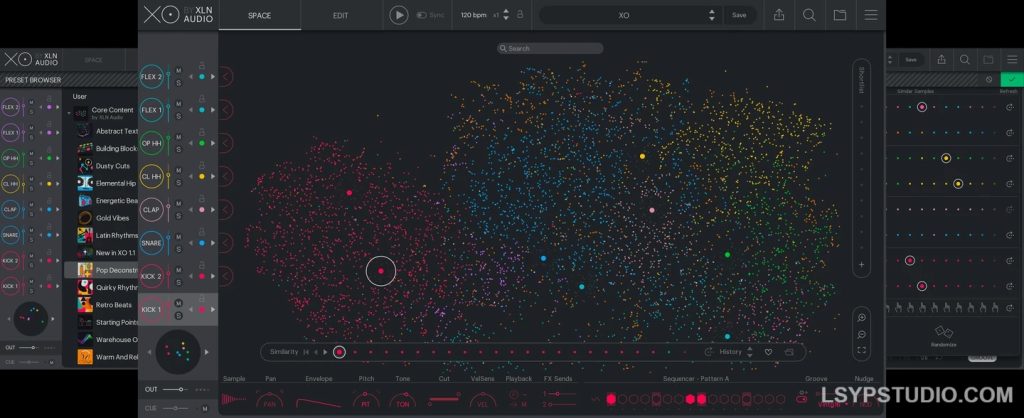Select the SNARE channel circle

coord(152,243)
